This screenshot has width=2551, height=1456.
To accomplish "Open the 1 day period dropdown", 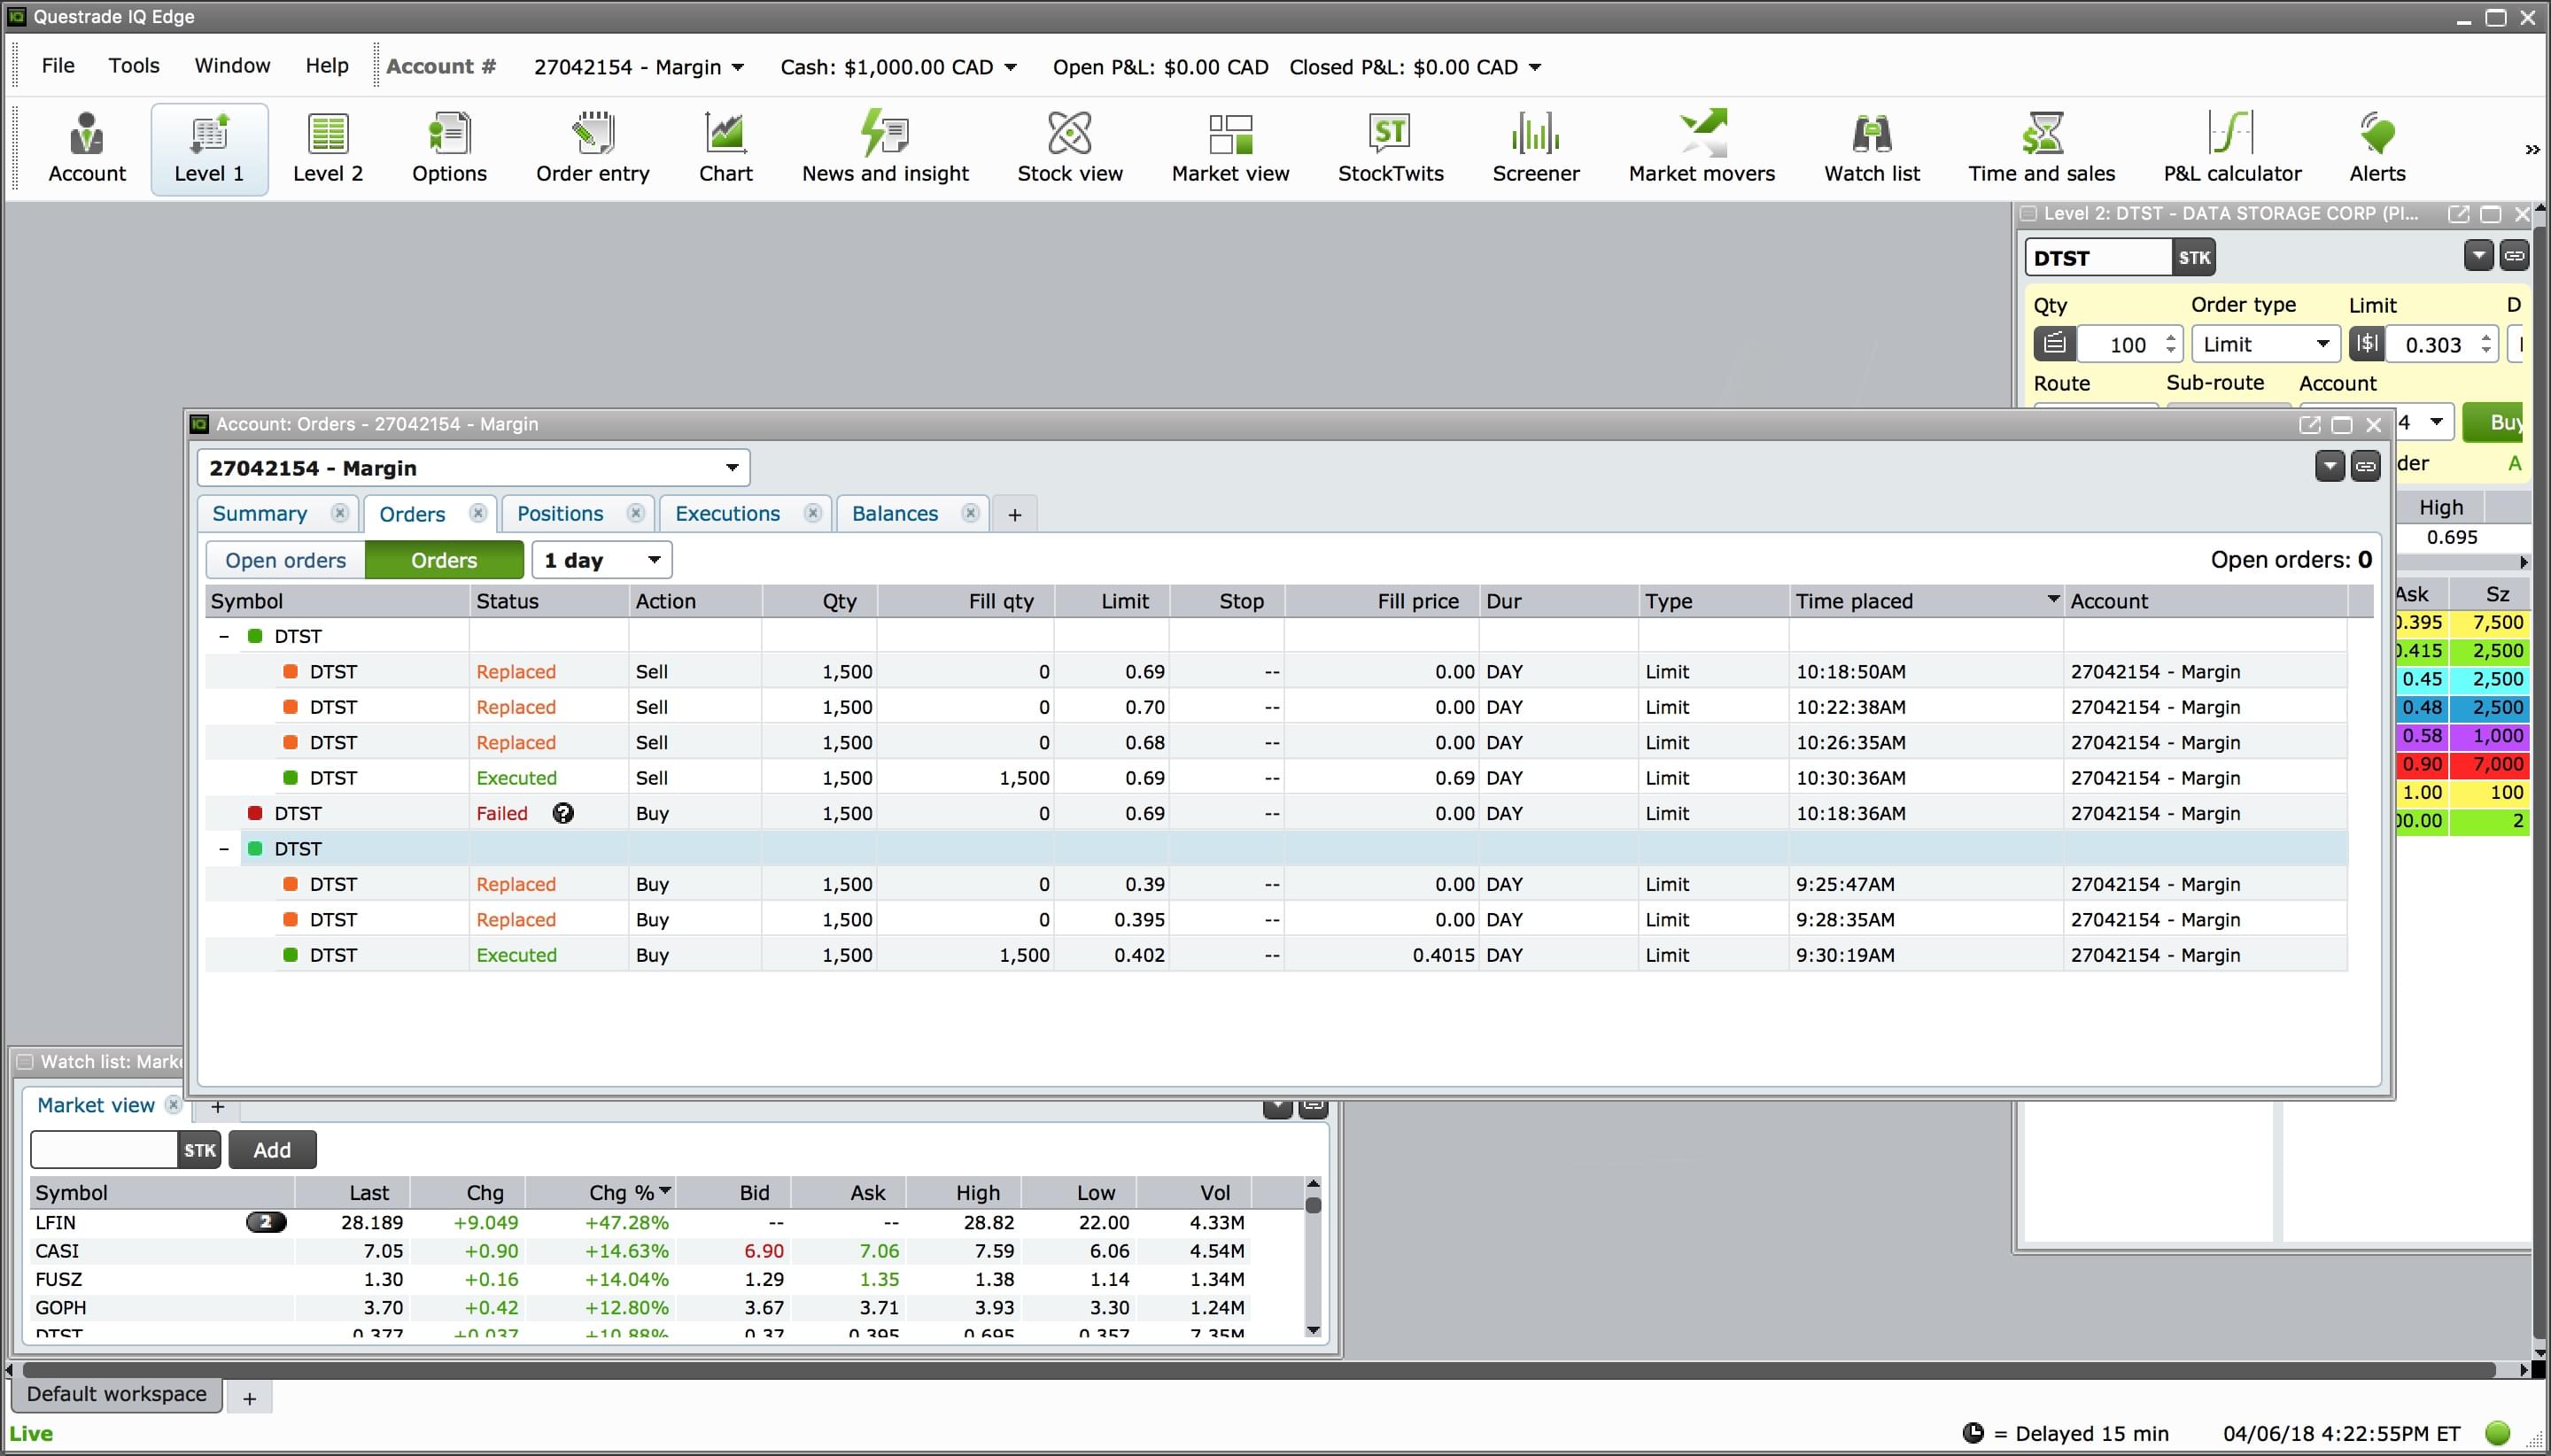I will pos(602,560).
